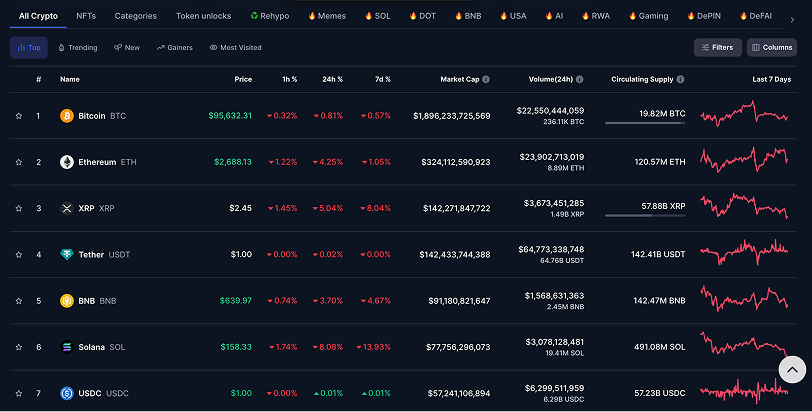Screen dimensions: 812x412
Task: Click the Bitcoin circulating supply progress bar
Action: click(645, 123)
